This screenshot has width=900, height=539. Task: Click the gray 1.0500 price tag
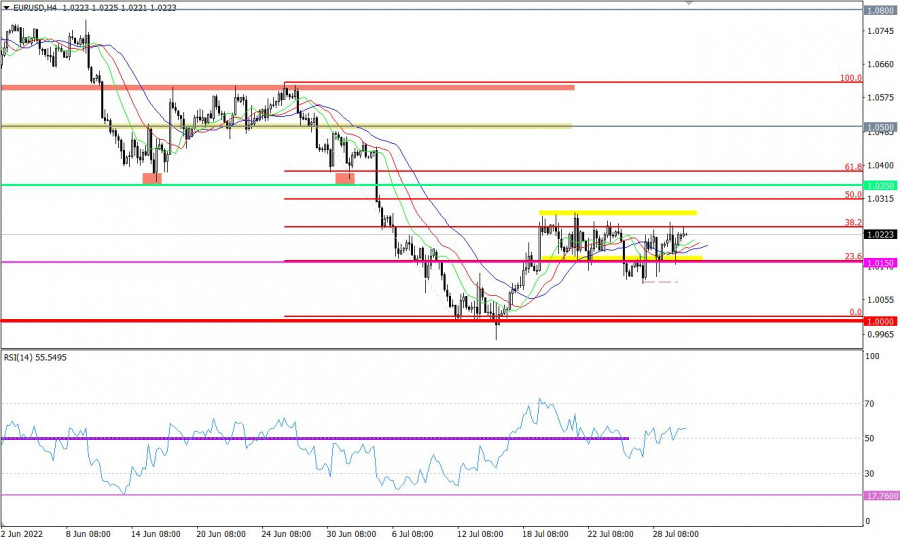click(x=880, y=128)
